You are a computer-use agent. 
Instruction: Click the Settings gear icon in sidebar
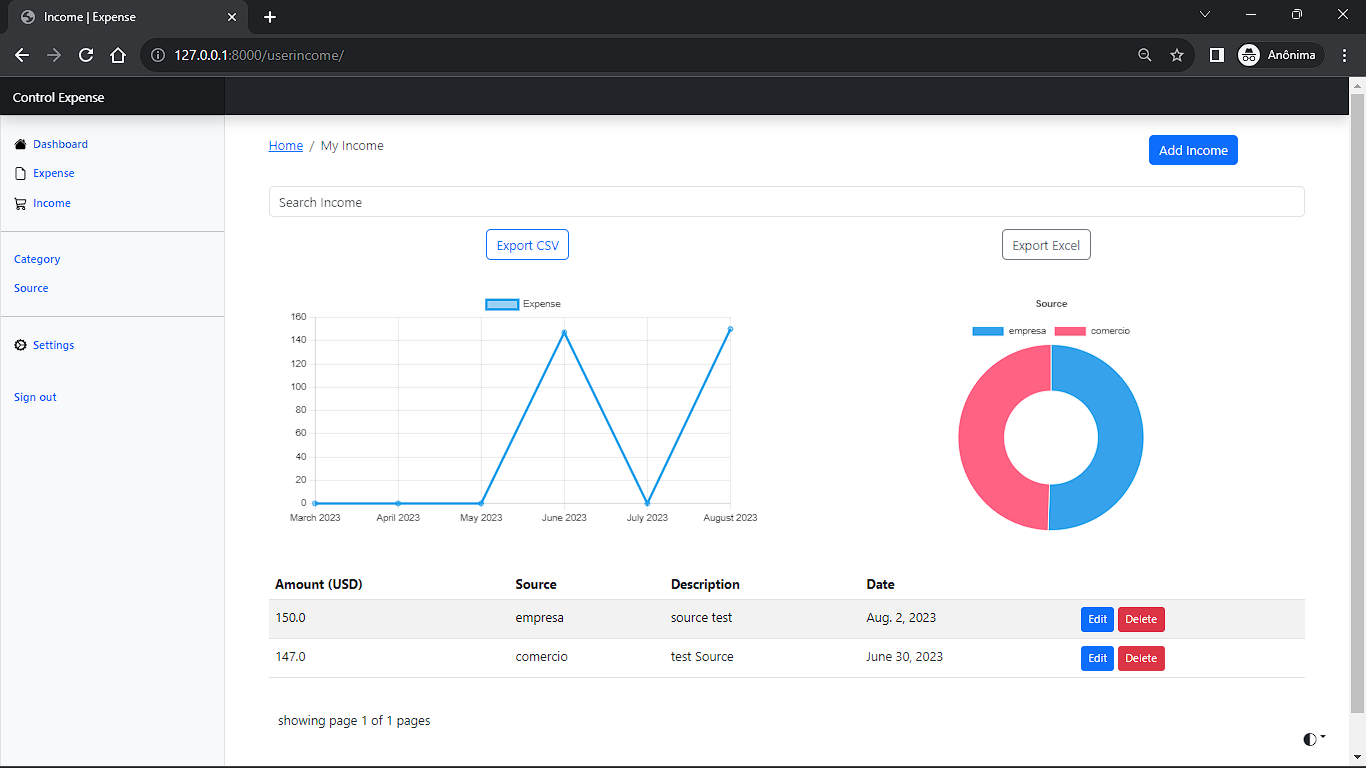pyautogui.click(x=20, y=345)
